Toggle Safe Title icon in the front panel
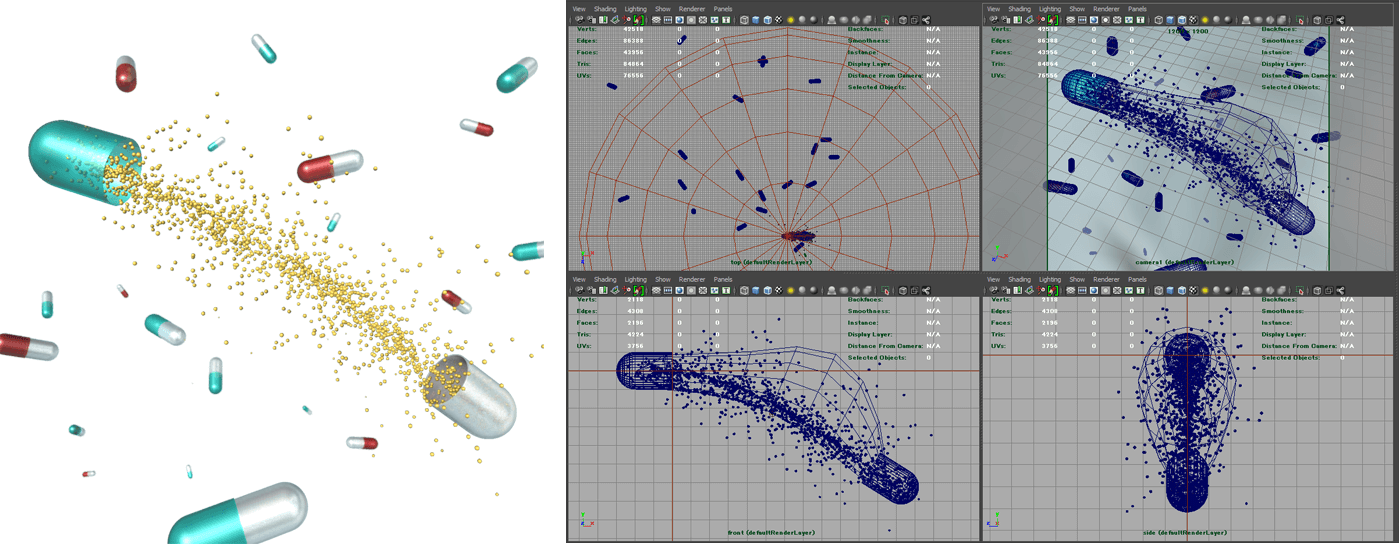 (x=727, y=290)
